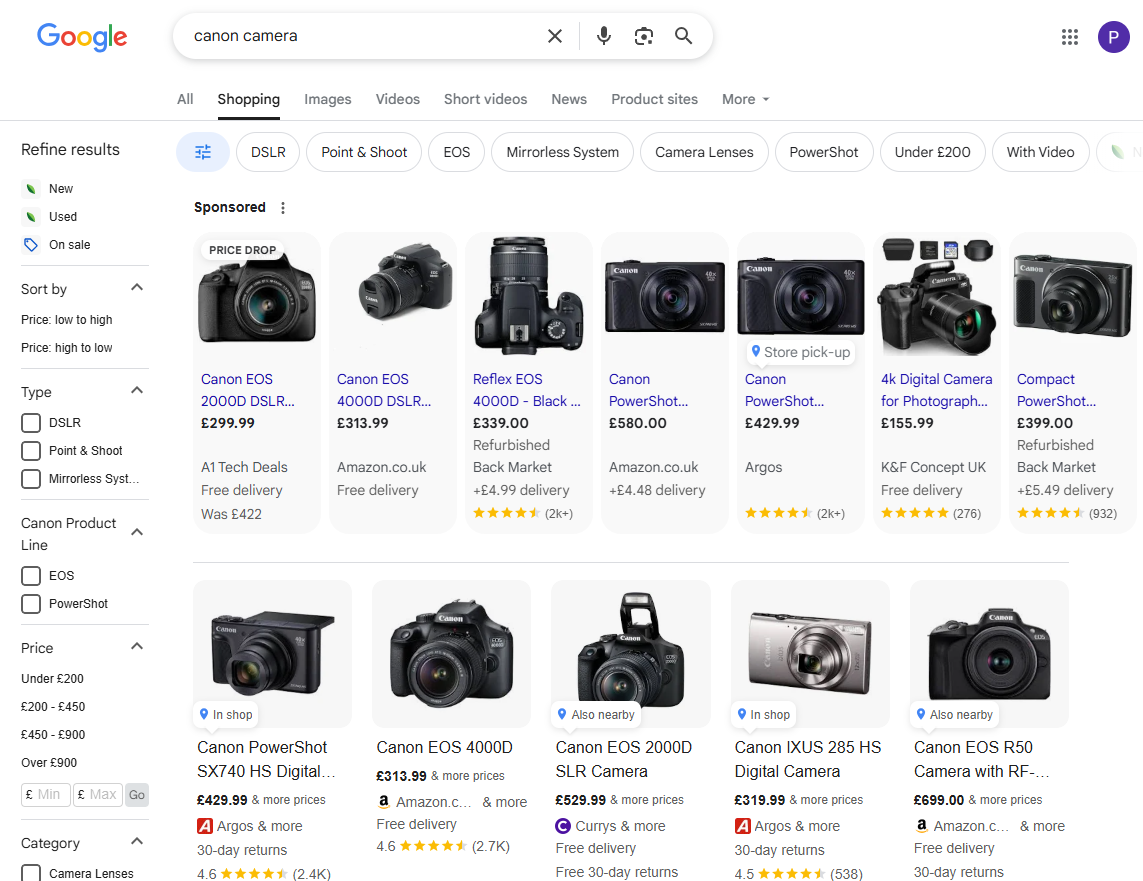Open the Google apps grid
Viewport: 1143px width, 881px height.
1070,37
